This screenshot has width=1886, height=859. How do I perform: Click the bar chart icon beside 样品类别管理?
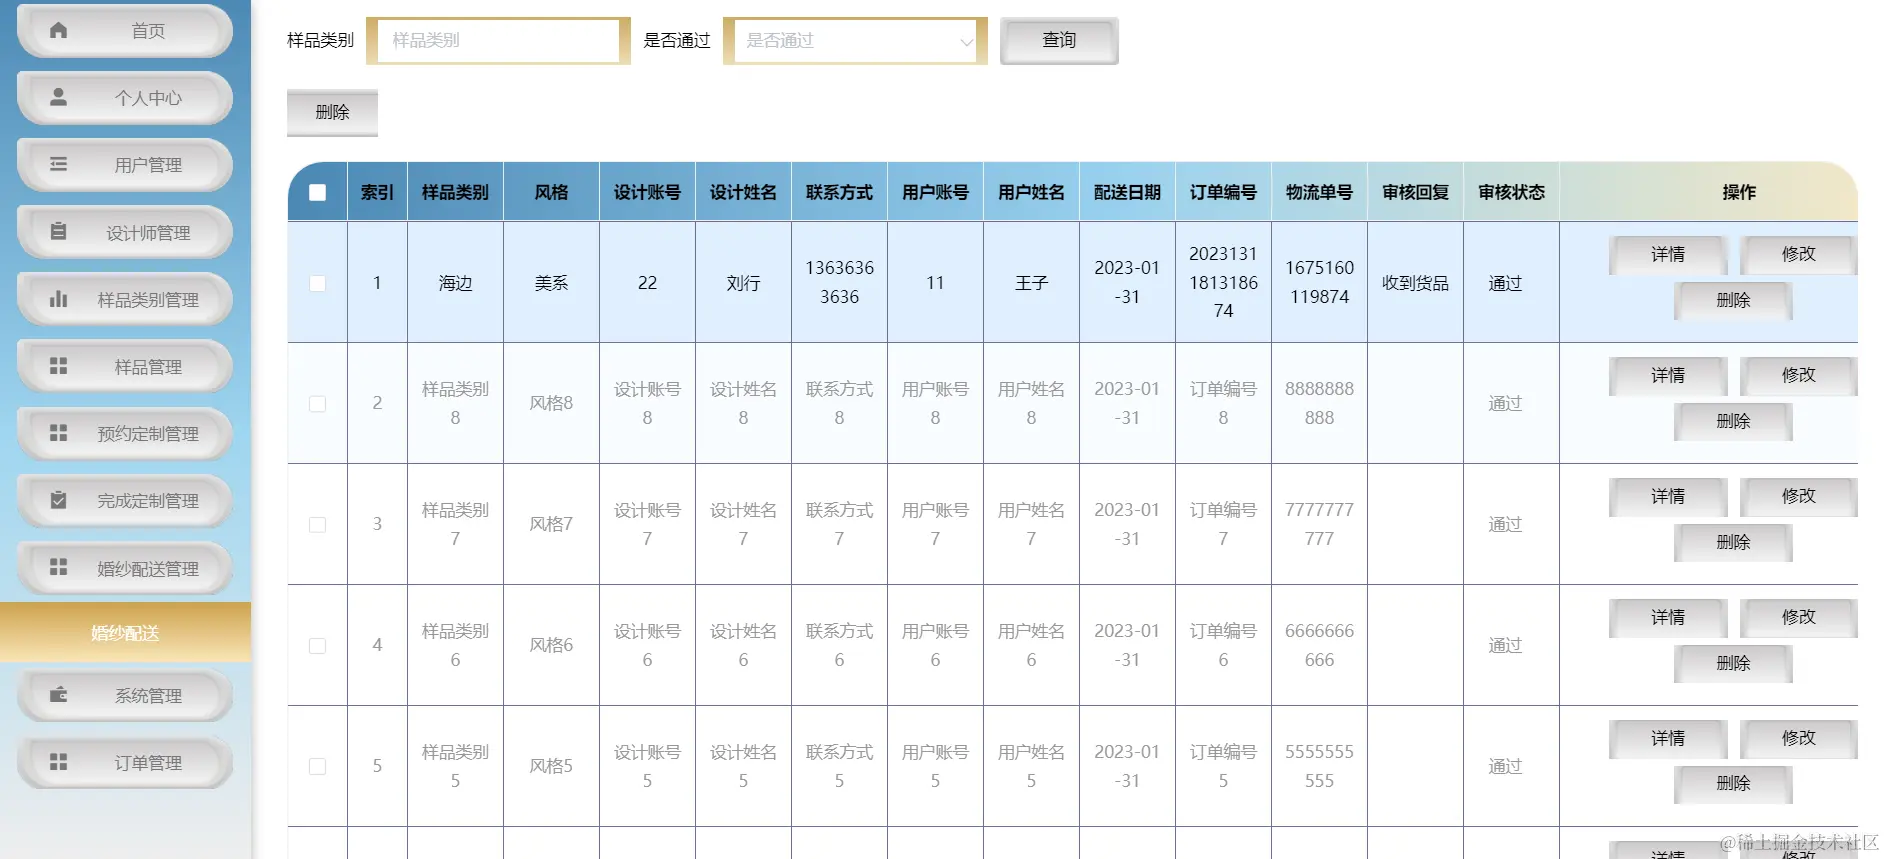[x=58, y=298]
